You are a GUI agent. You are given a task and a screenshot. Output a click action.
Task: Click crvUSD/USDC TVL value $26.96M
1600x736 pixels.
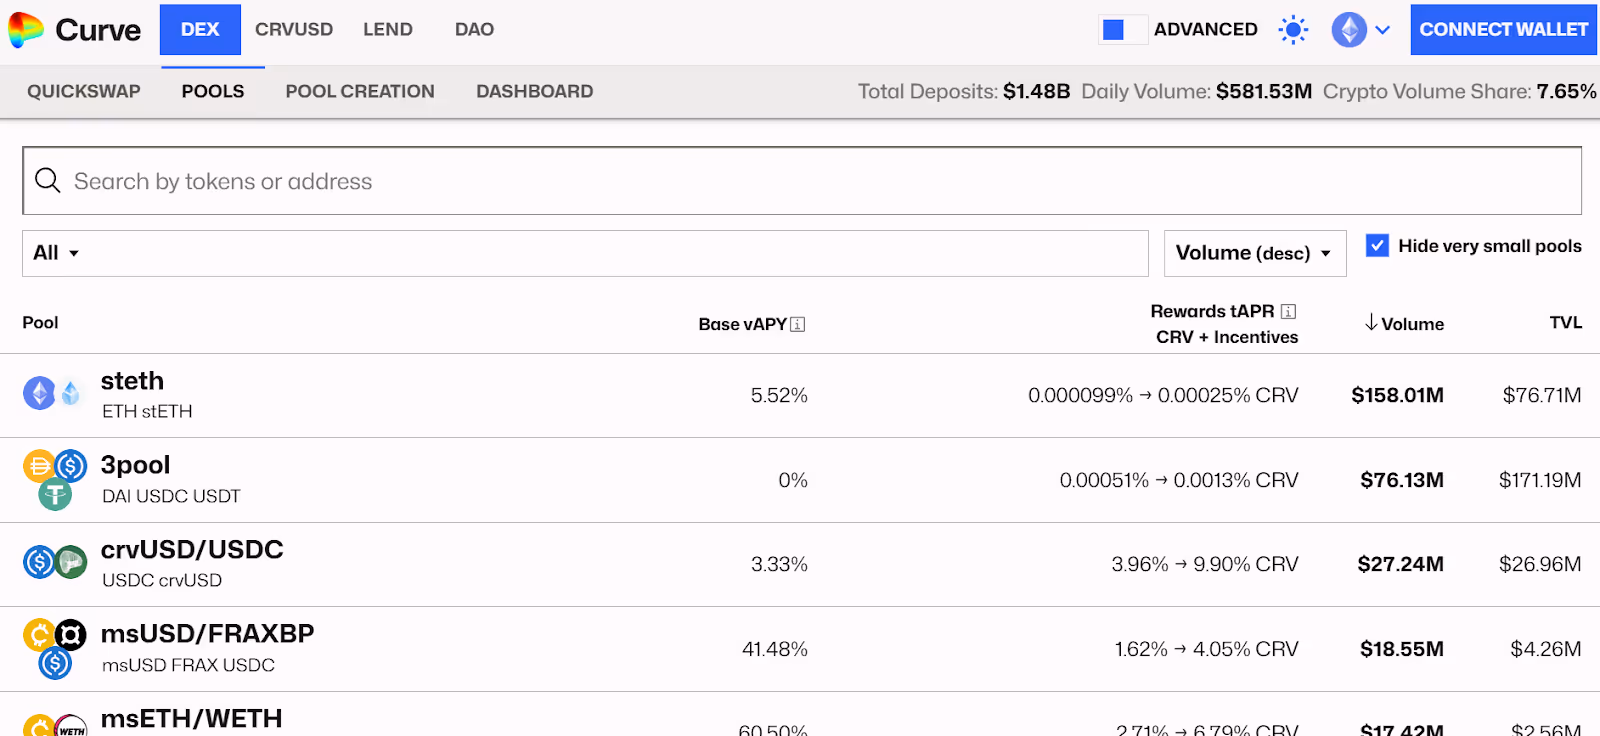click(x=1540, y=564)
